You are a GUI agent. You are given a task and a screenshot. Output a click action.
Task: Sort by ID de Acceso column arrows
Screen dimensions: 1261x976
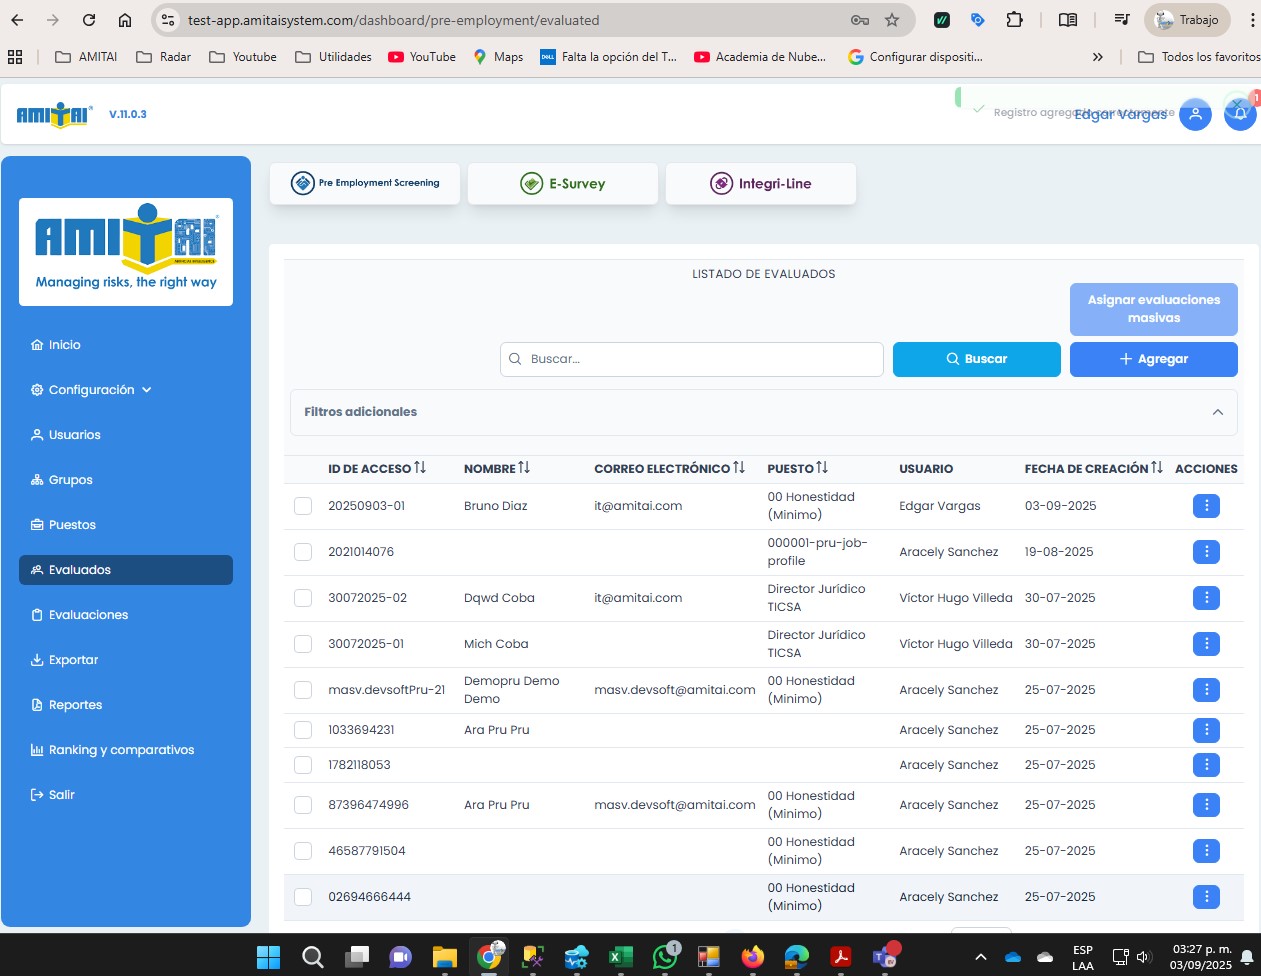(420, 468)
